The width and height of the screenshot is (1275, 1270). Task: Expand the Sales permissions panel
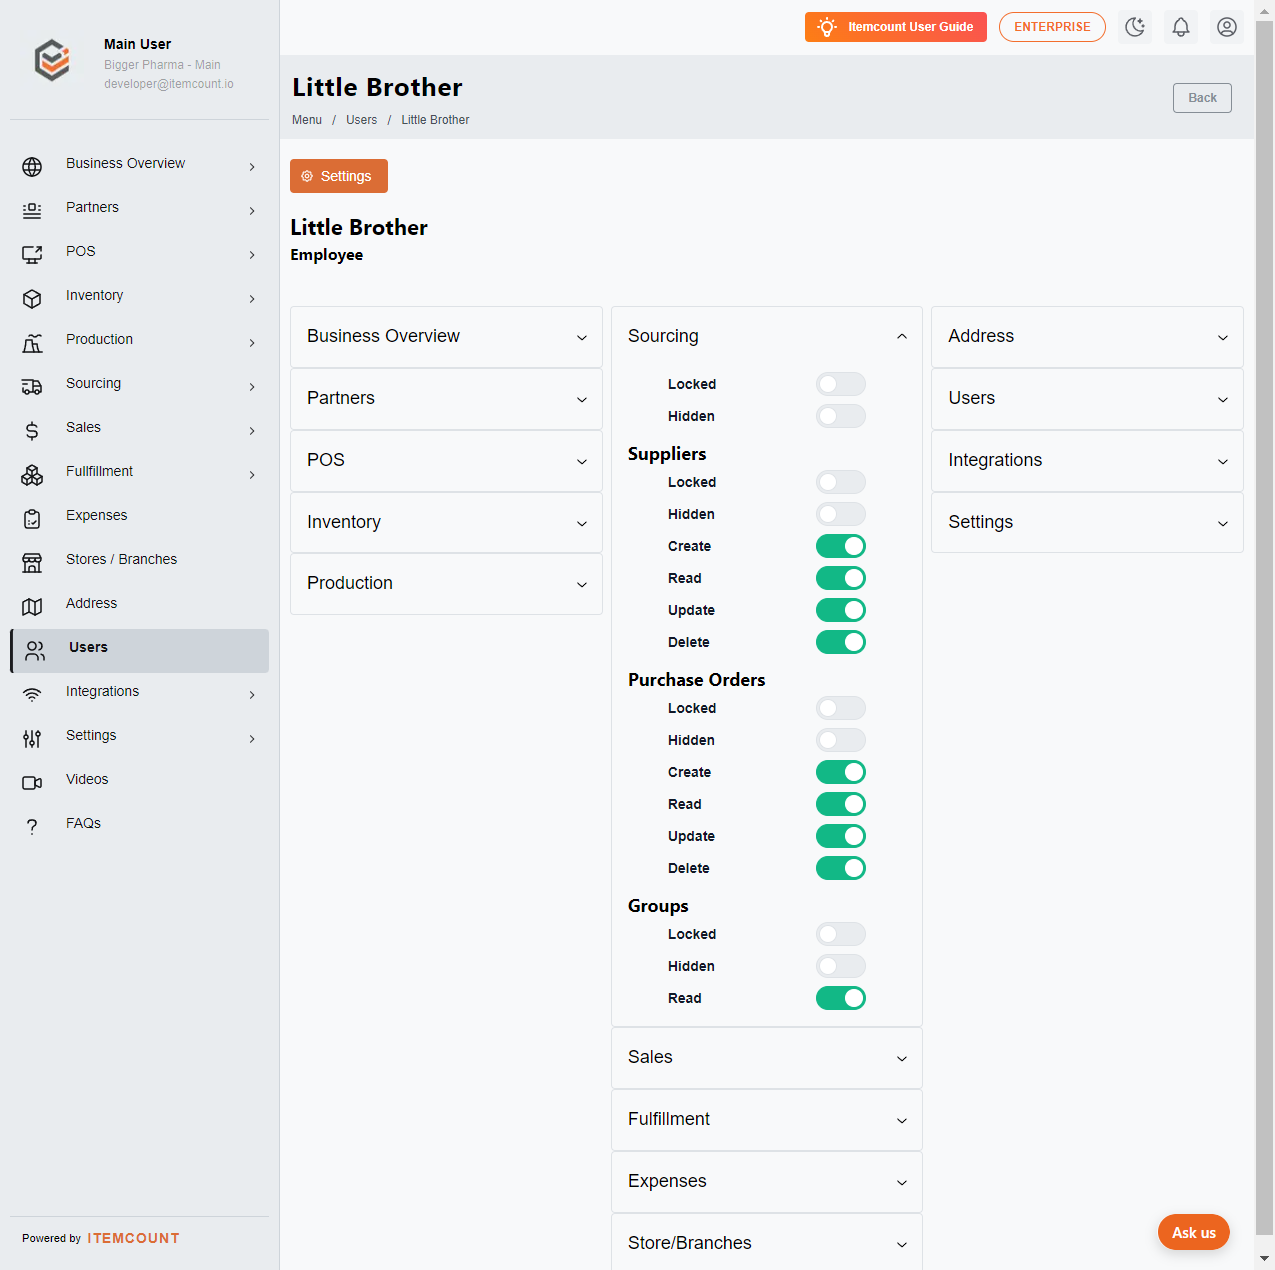tap(766, 1058)
